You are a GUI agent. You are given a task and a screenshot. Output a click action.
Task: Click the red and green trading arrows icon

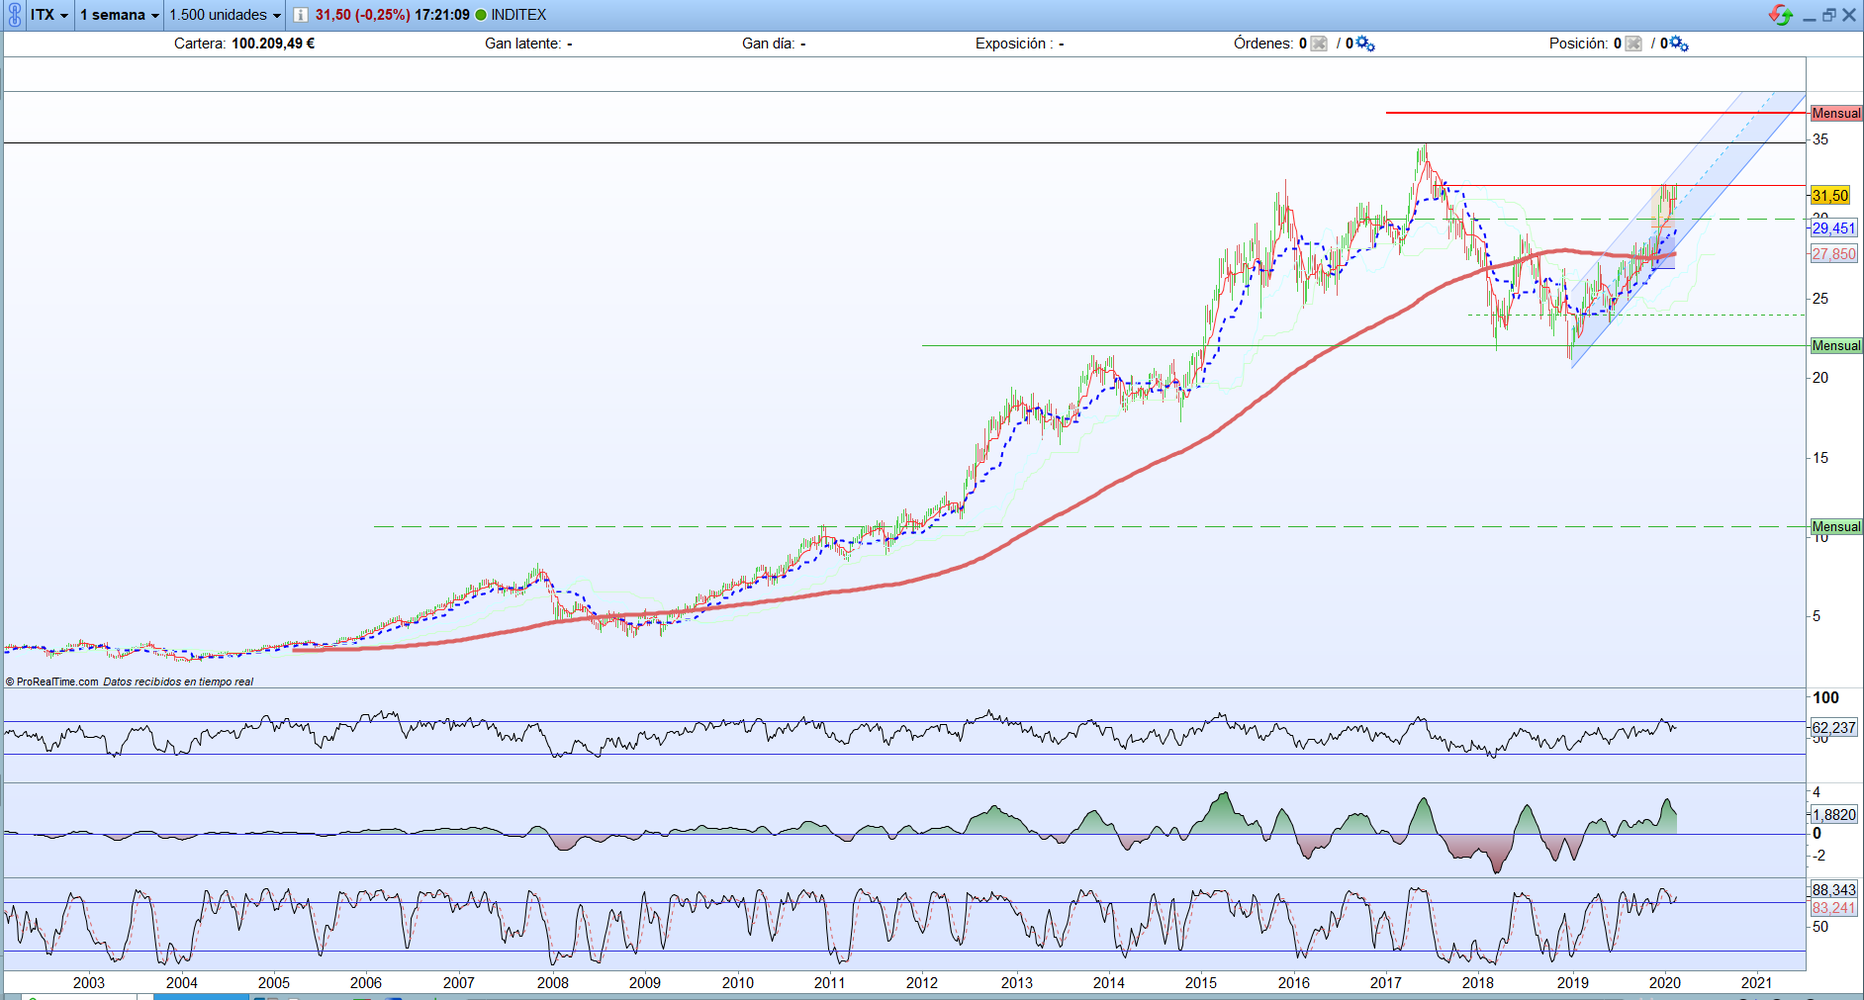(x=1780, y=15)
